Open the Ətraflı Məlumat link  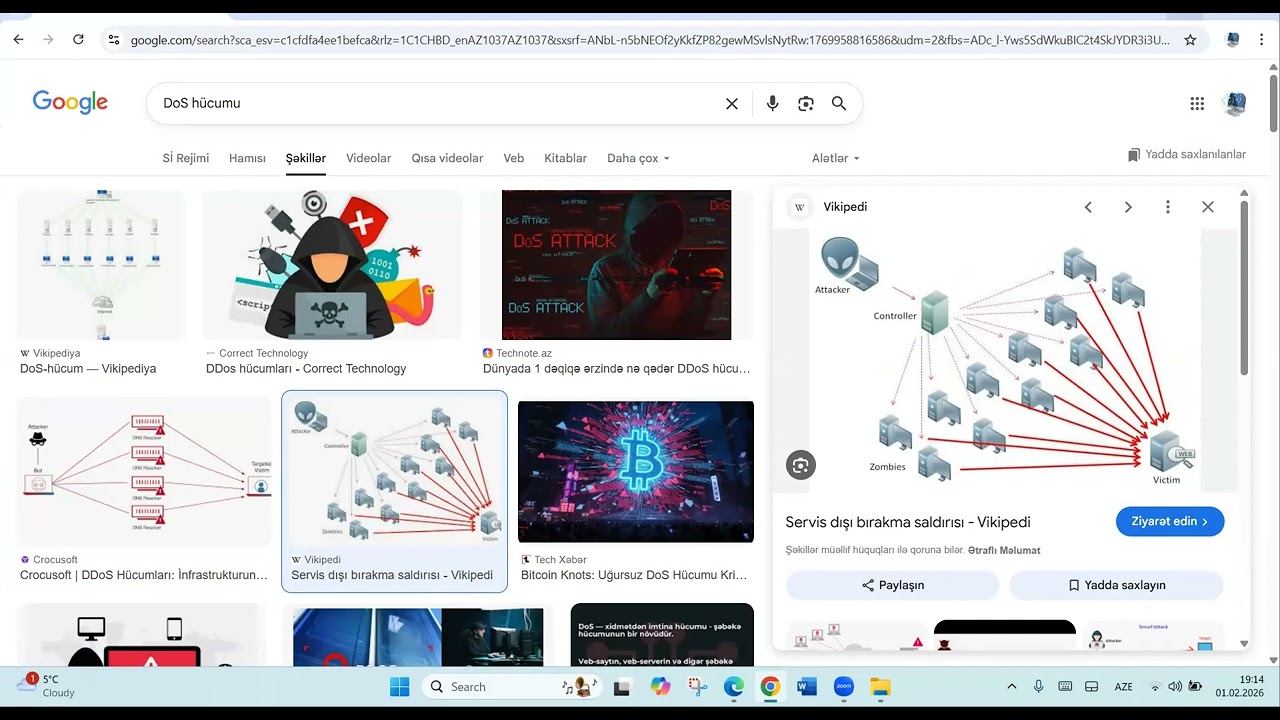point(1004,550)
